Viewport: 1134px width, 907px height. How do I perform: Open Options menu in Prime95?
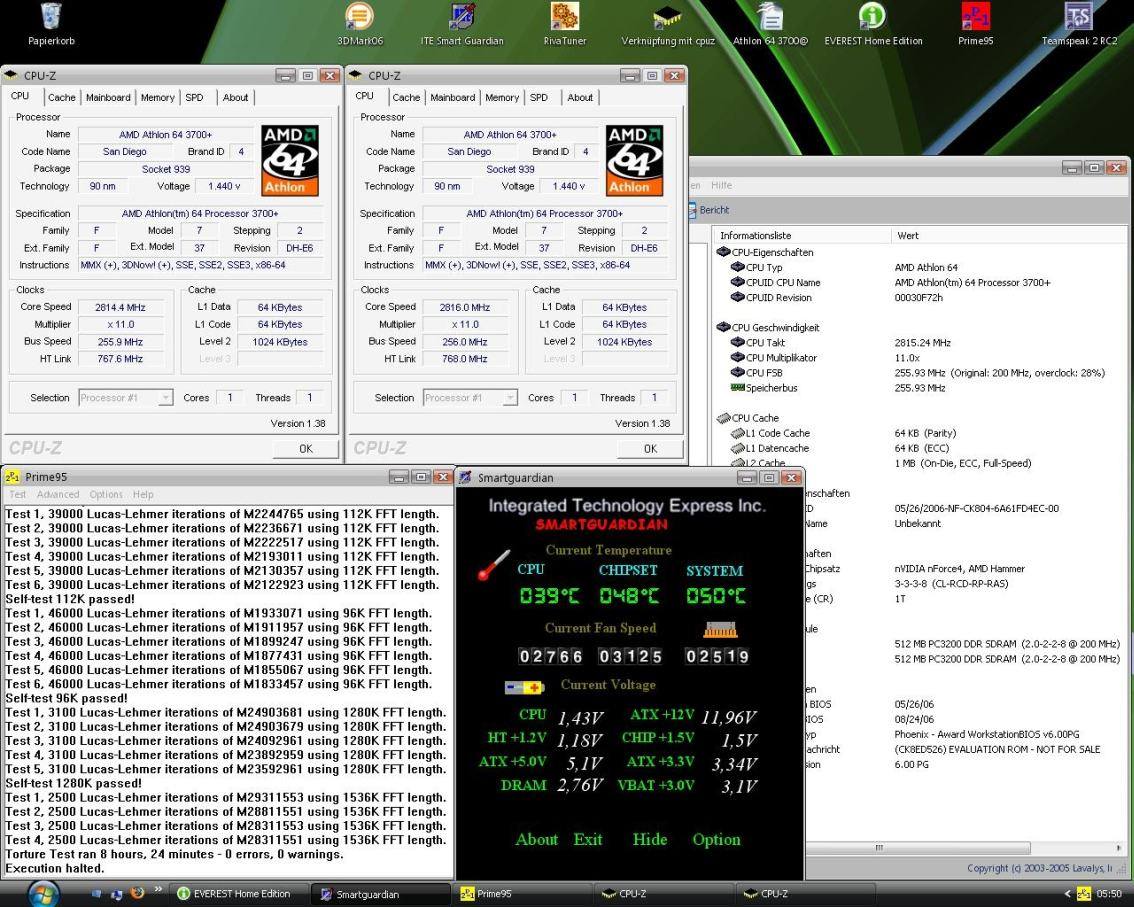(x=106, y=495)
